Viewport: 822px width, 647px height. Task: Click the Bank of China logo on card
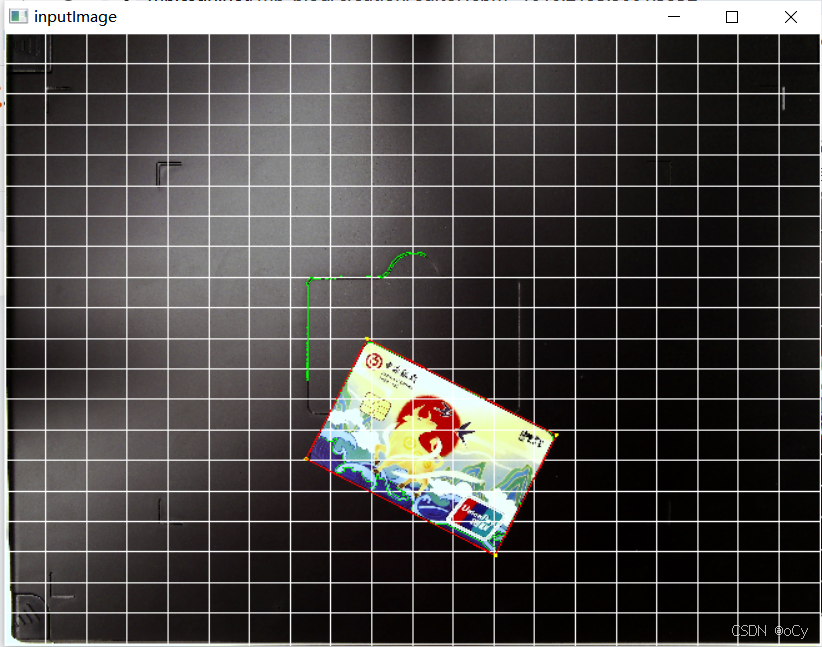[374, 361]
